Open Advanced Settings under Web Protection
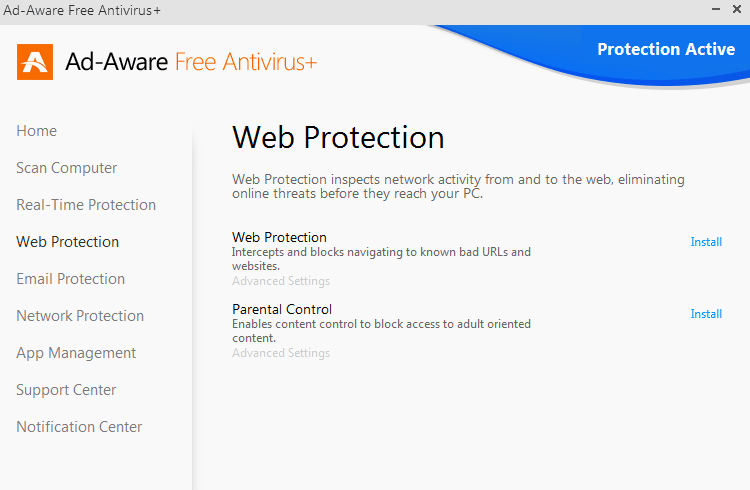 pyautogui.click(x=281, y=281)
